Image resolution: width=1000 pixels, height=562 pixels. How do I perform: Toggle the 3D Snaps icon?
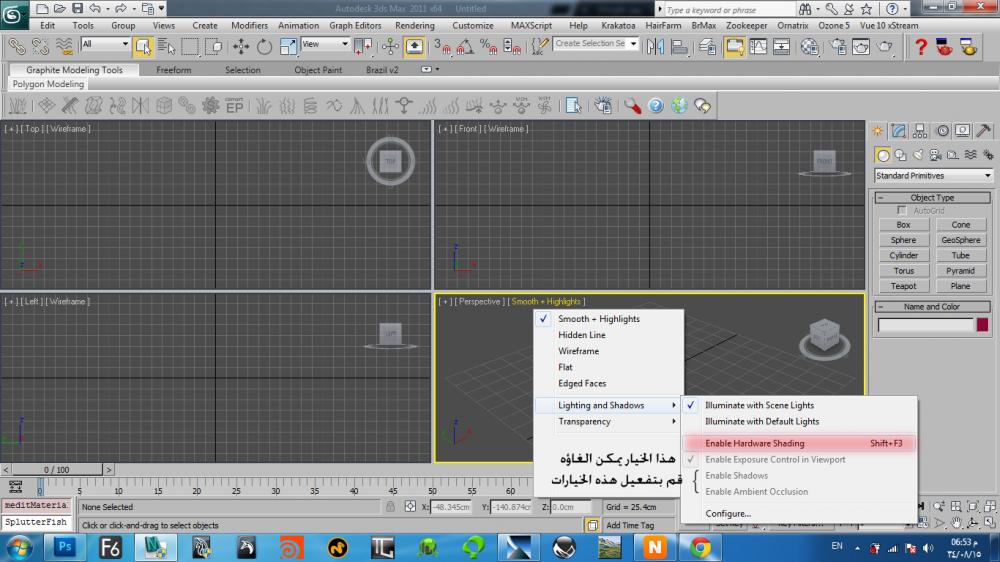tap(441, 47)
